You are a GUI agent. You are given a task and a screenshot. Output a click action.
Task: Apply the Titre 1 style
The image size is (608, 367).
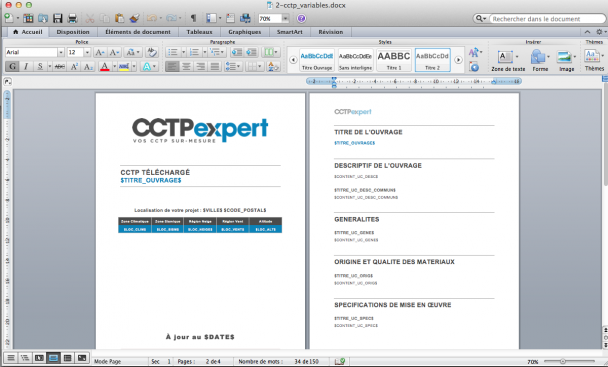[394, 60]
